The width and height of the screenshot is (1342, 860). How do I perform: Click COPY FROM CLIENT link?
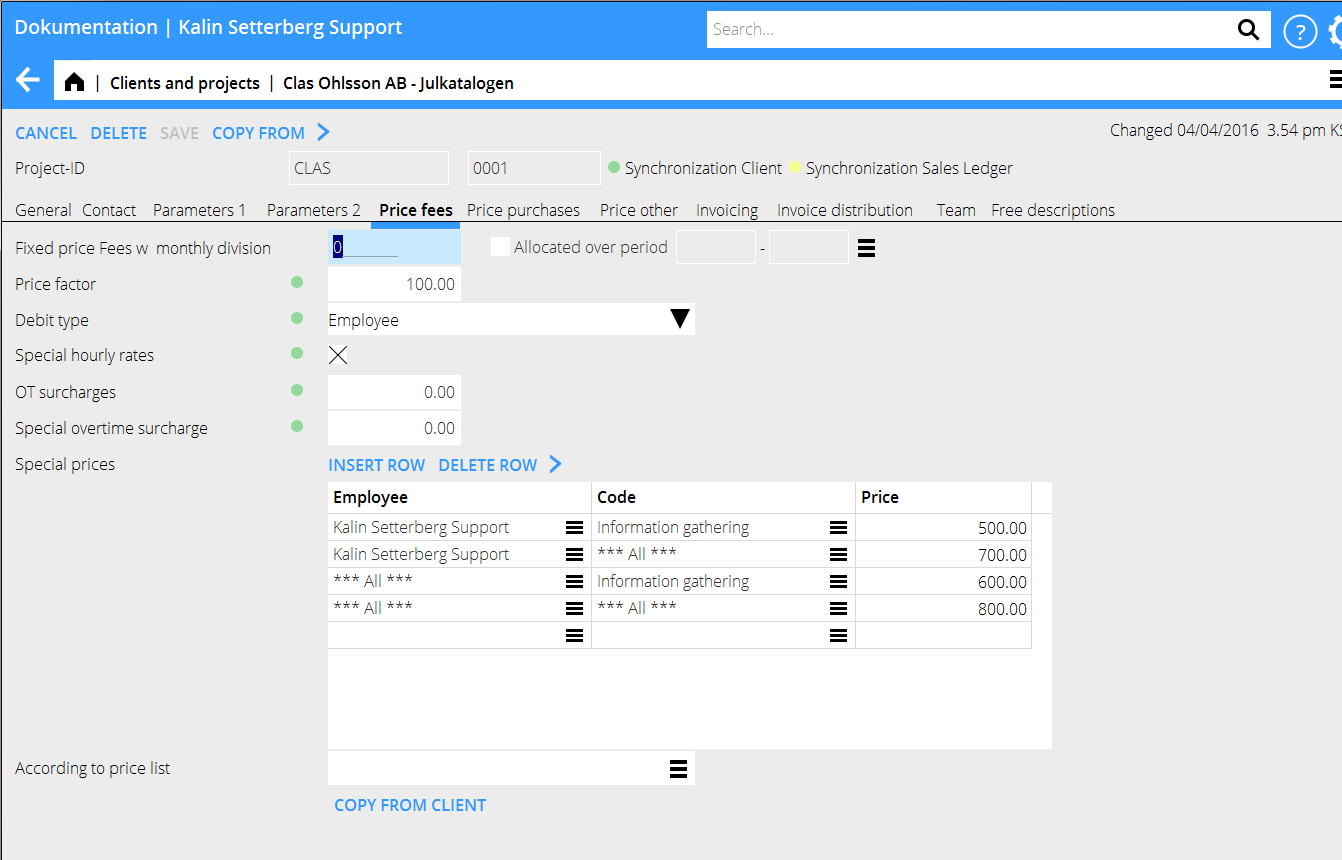410,805
